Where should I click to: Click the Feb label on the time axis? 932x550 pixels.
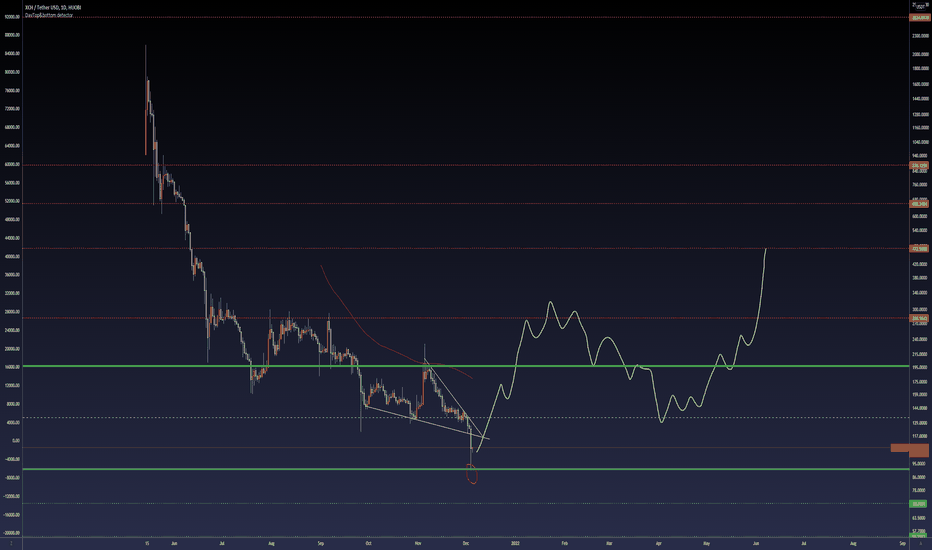565,543
